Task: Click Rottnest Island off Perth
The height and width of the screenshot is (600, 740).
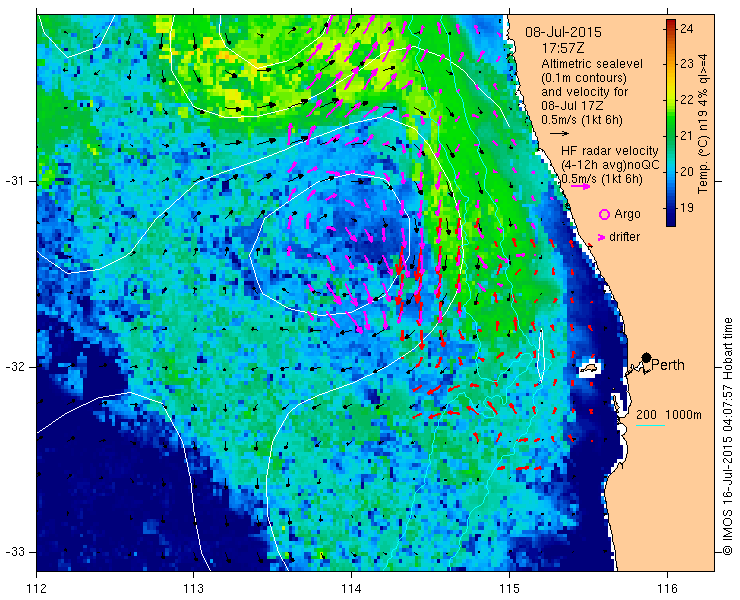Action: click(589, 367)
